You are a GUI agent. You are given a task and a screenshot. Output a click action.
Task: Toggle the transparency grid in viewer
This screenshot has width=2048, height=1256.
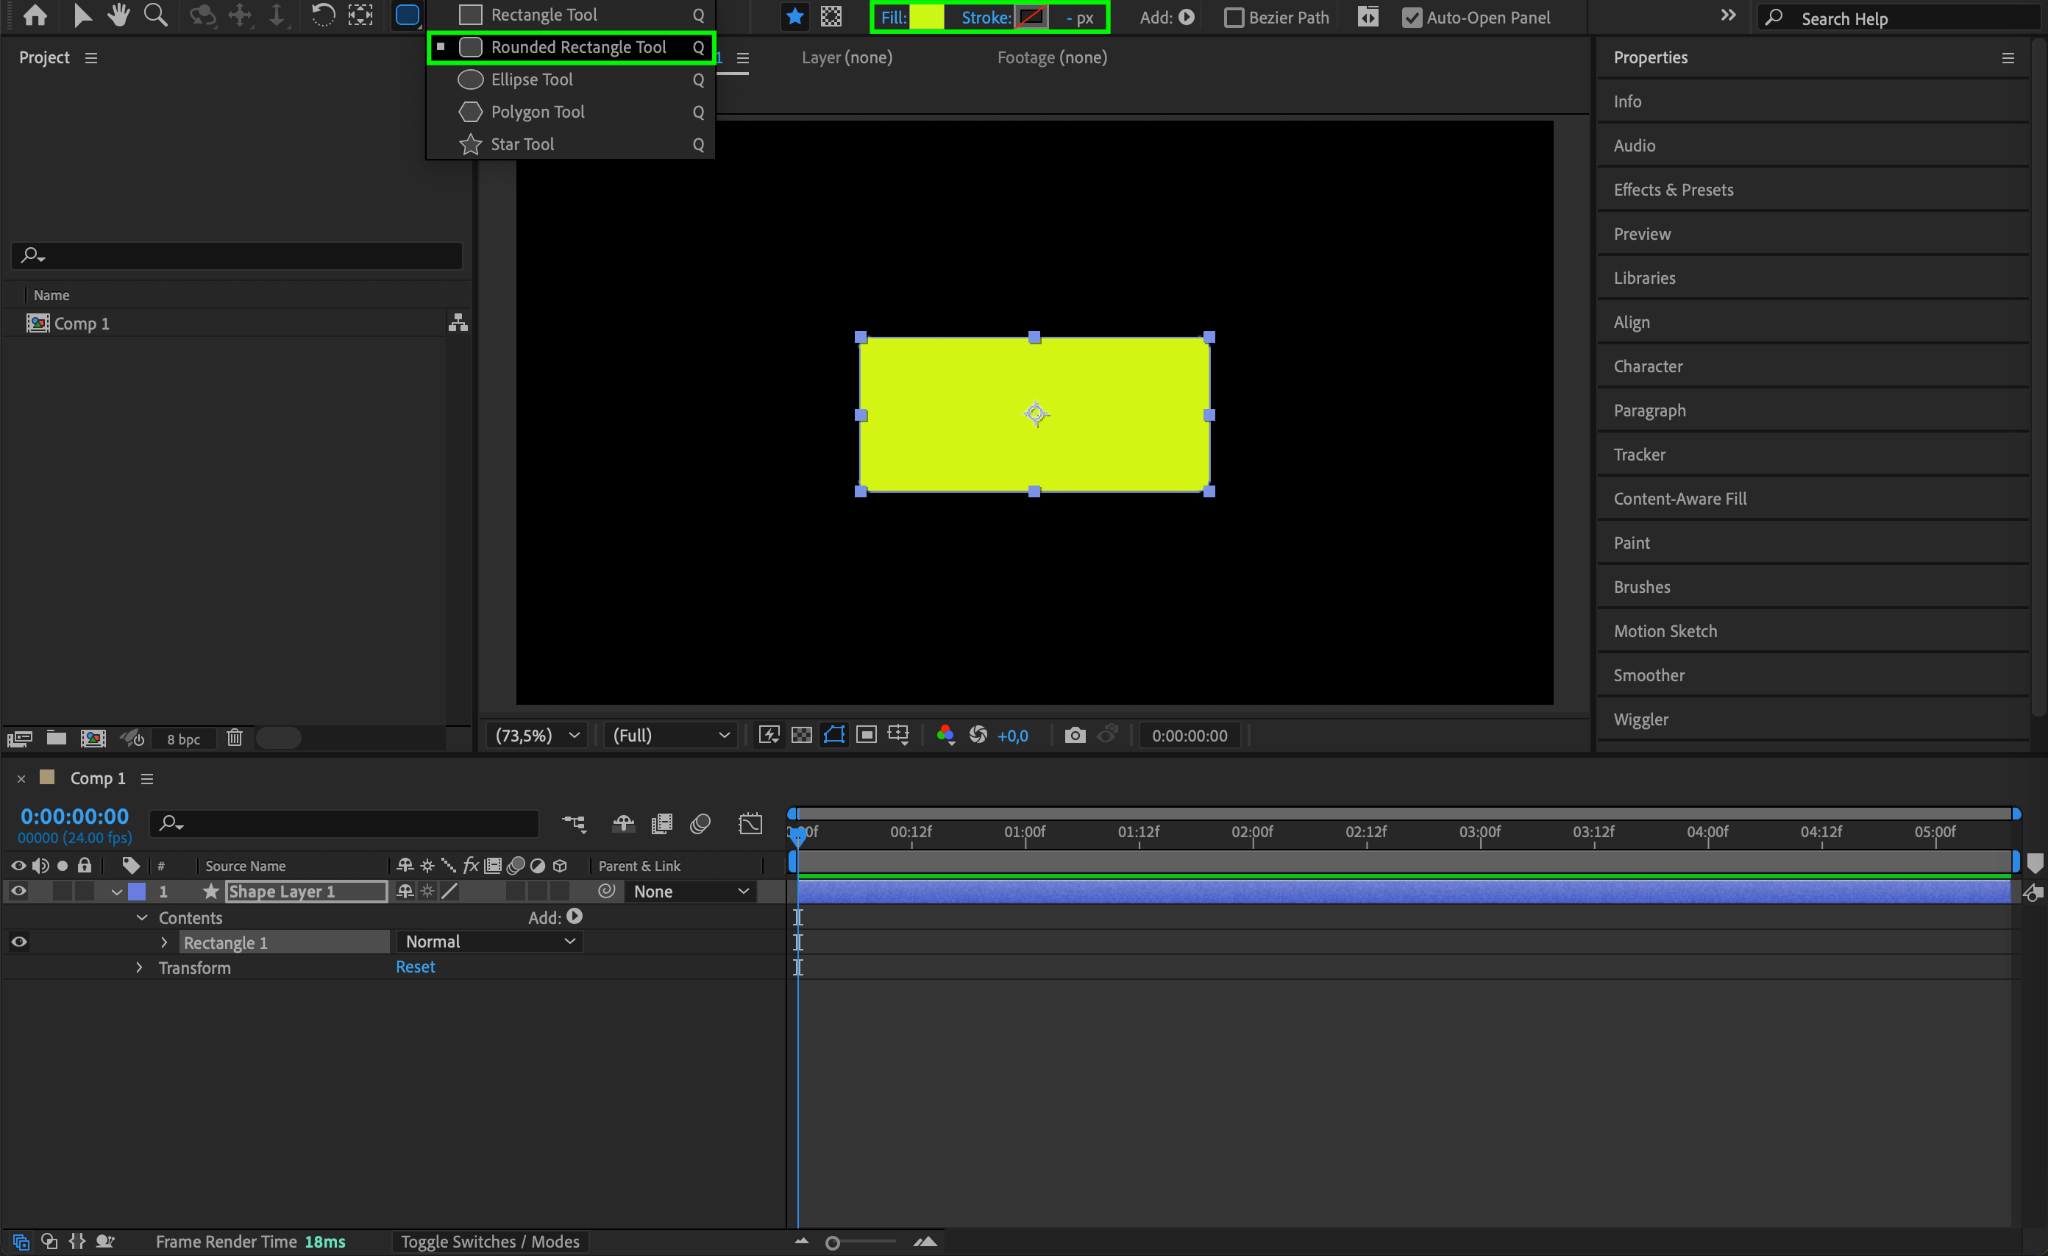click(x=801, y=735)
